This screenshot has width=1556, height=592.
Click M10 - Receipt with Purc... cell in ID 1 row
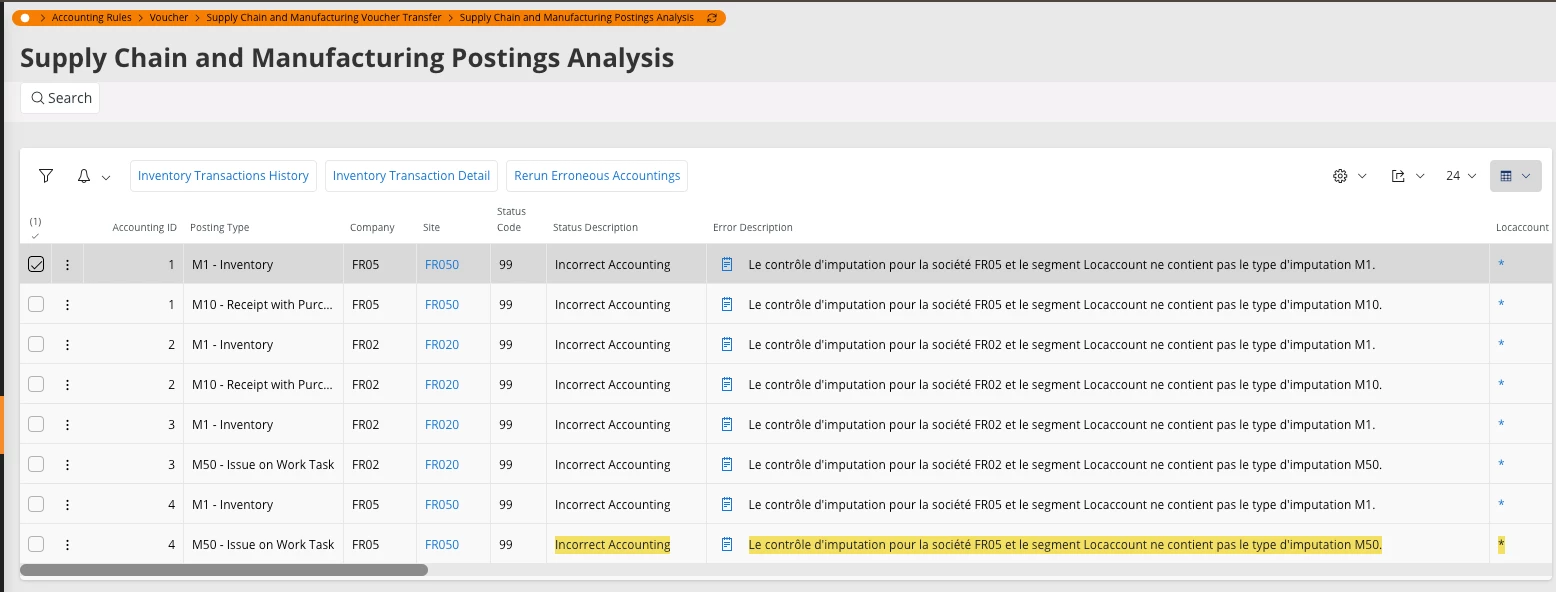262,305
